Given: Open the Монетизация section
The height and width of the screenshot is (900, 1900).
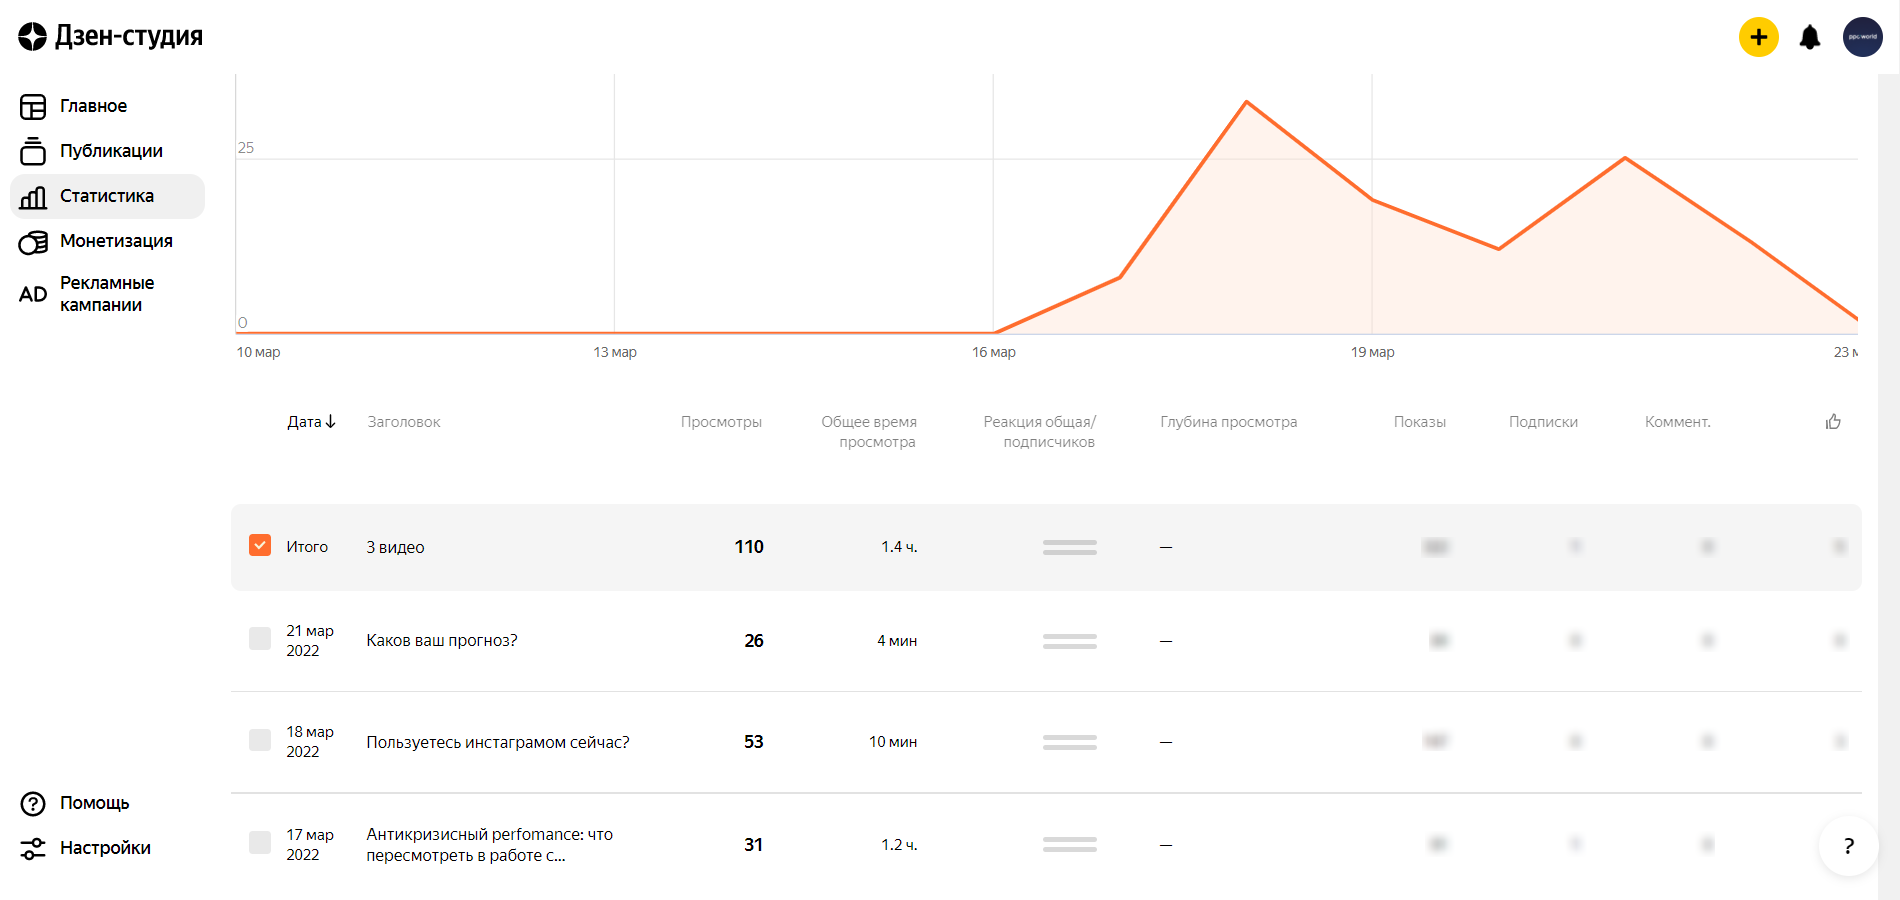Looking at the screenshot, I should pyautogui.click(x=116, y=241).
